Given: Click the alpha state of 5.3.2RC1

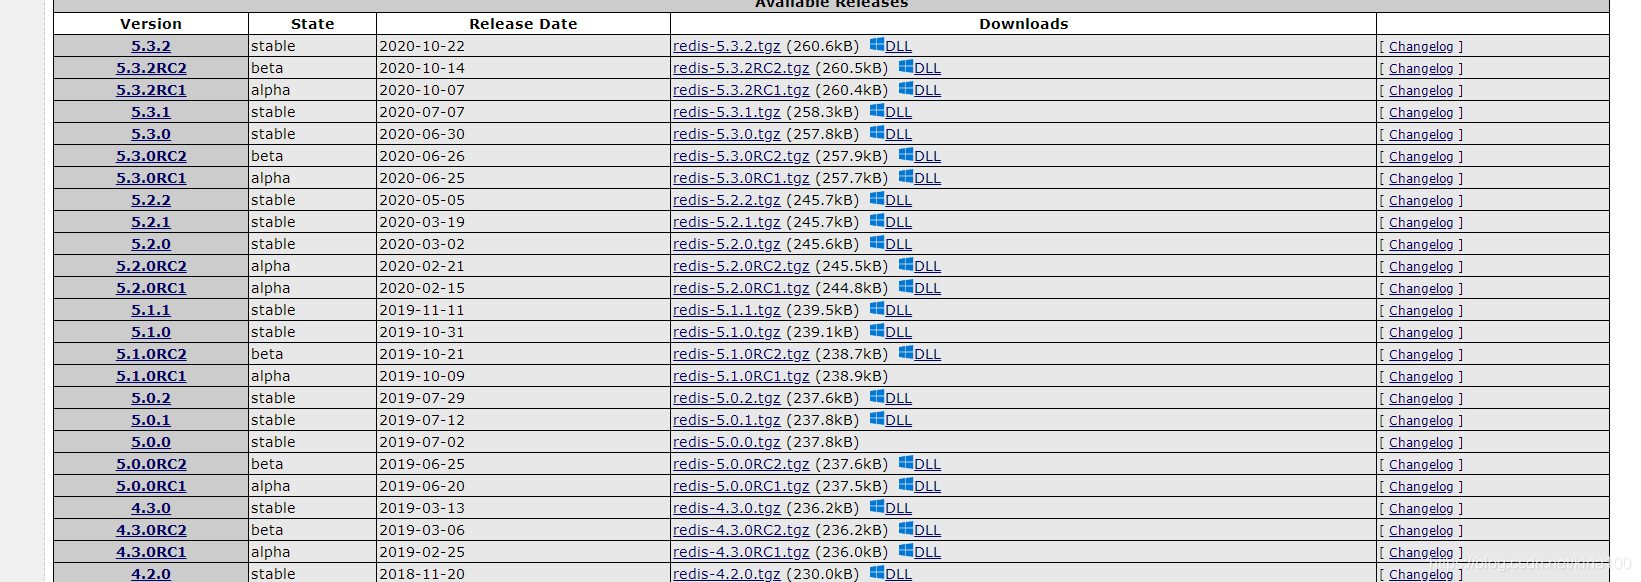Looking at the screenshot, I should tap(271, 90).
